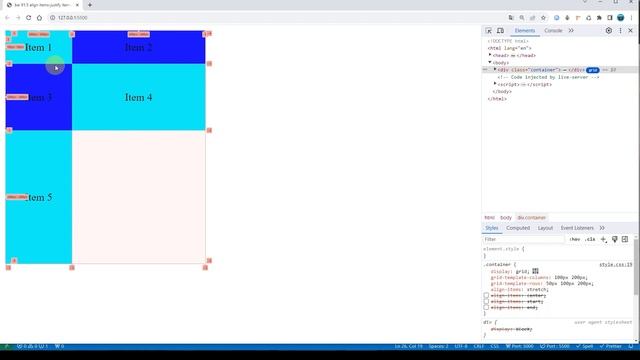Open the style.css source link
This screenshot has width=640, height=360.
coord(616,264)
